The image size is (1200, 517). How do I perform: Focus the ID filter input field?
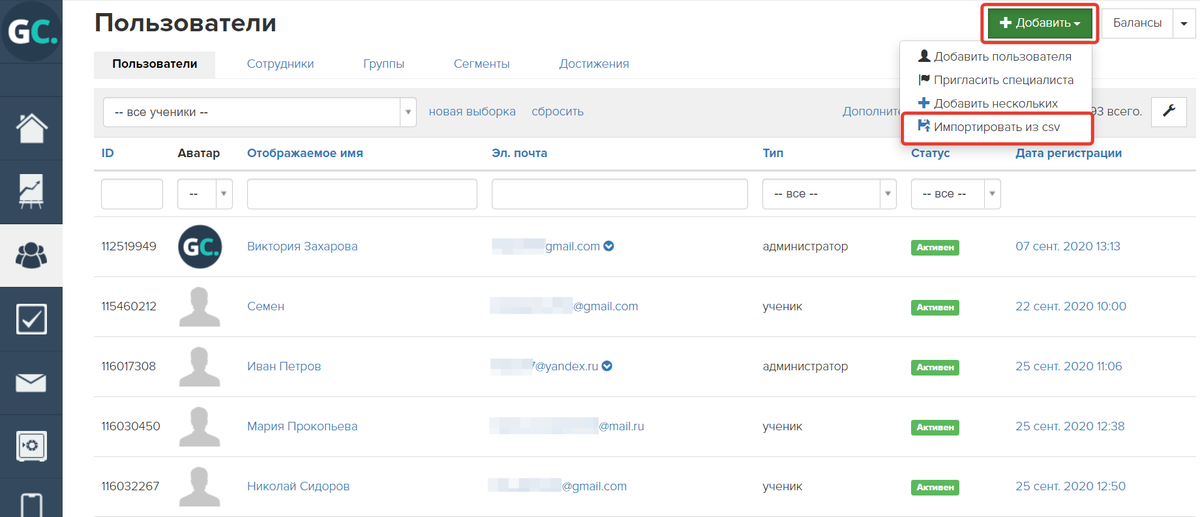click(132, 194)
